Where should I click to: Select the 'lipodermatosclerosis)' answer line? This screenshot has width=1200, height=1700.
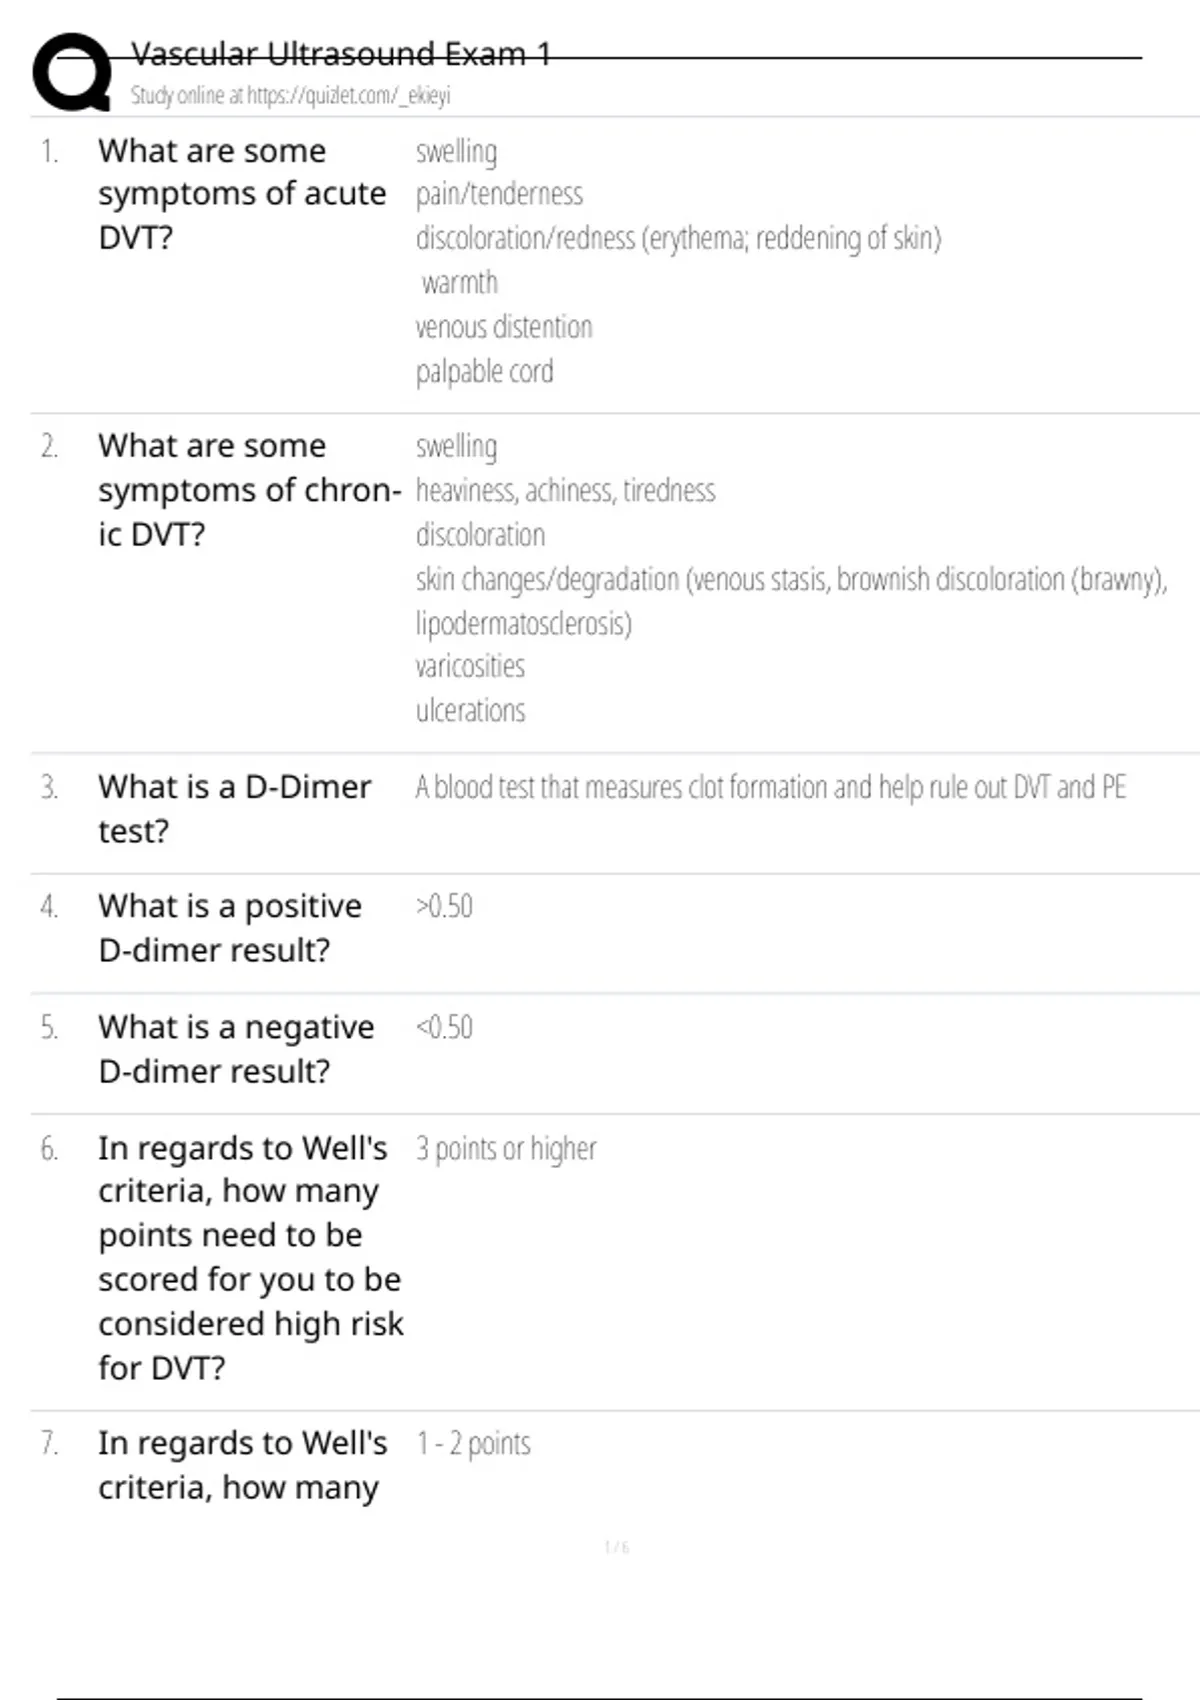[524, 623]
